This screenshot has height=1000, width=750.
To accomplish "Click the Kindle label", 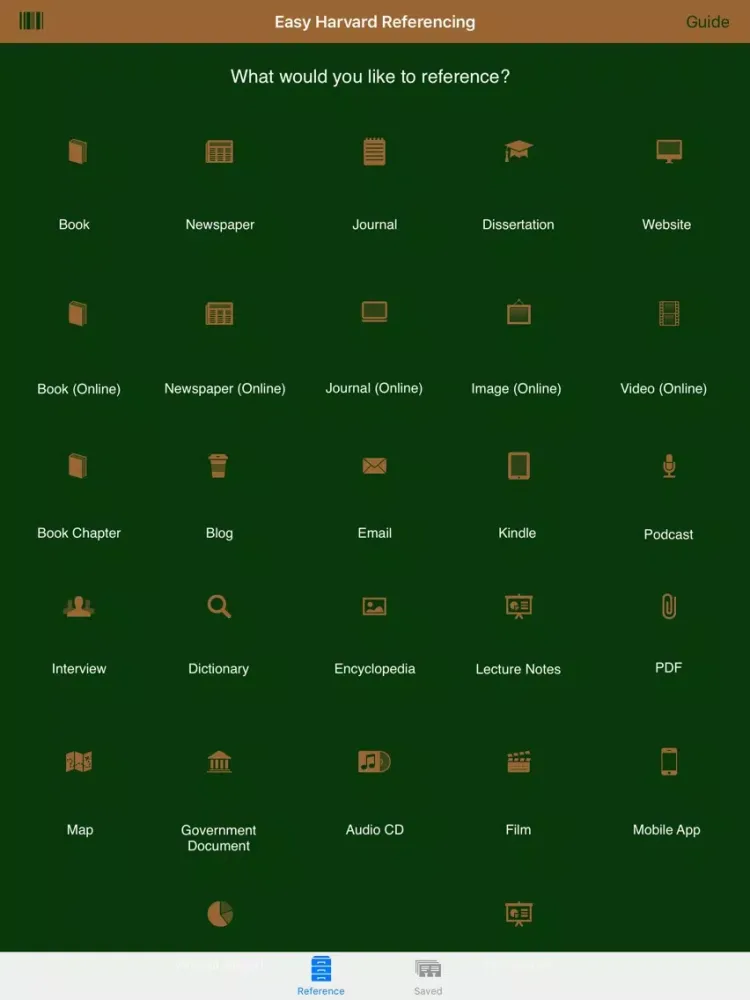I will [x=517, y=533].
